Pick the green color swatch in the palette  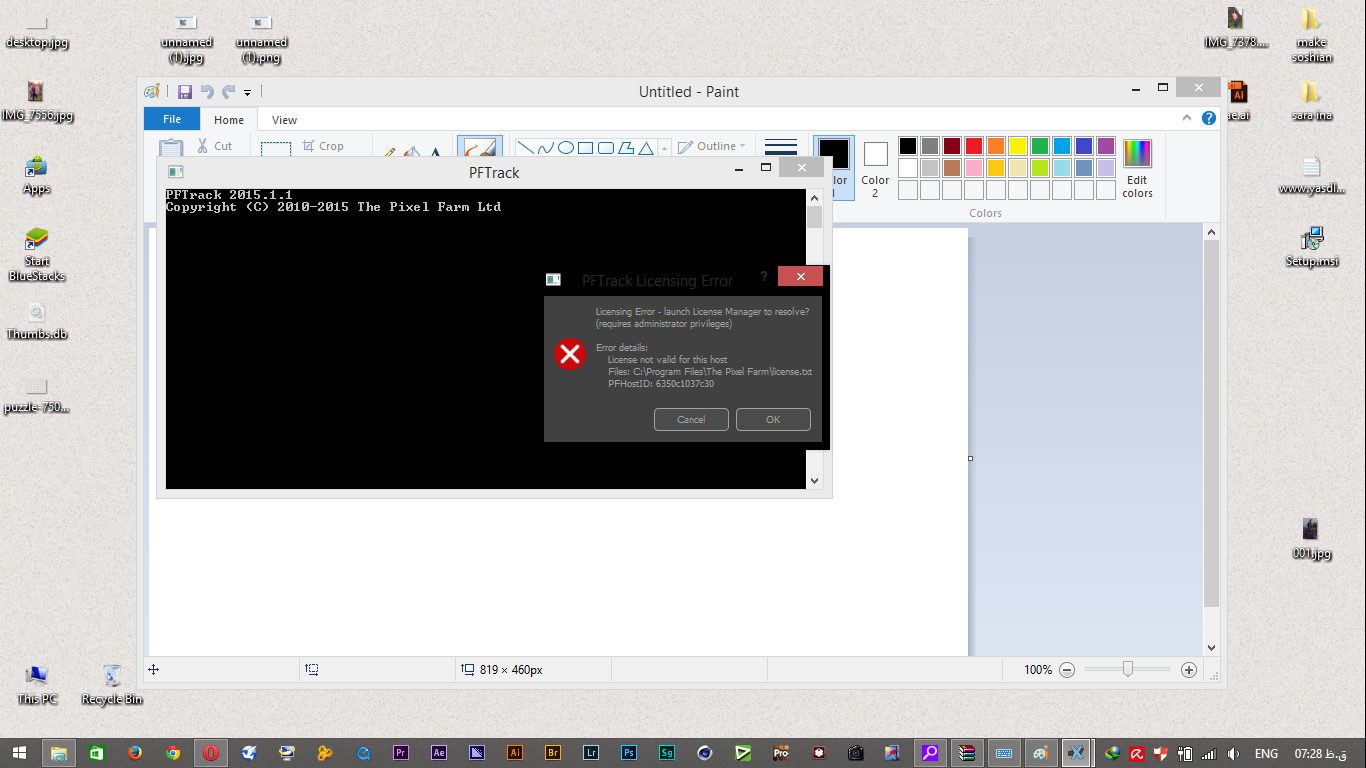point(1039,146)
